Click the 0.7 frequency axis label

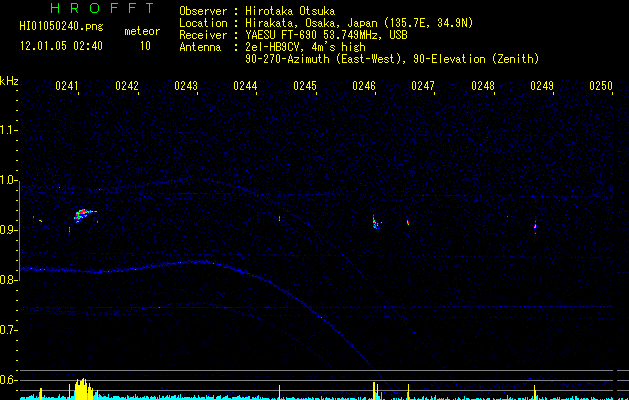coord(8,330)
